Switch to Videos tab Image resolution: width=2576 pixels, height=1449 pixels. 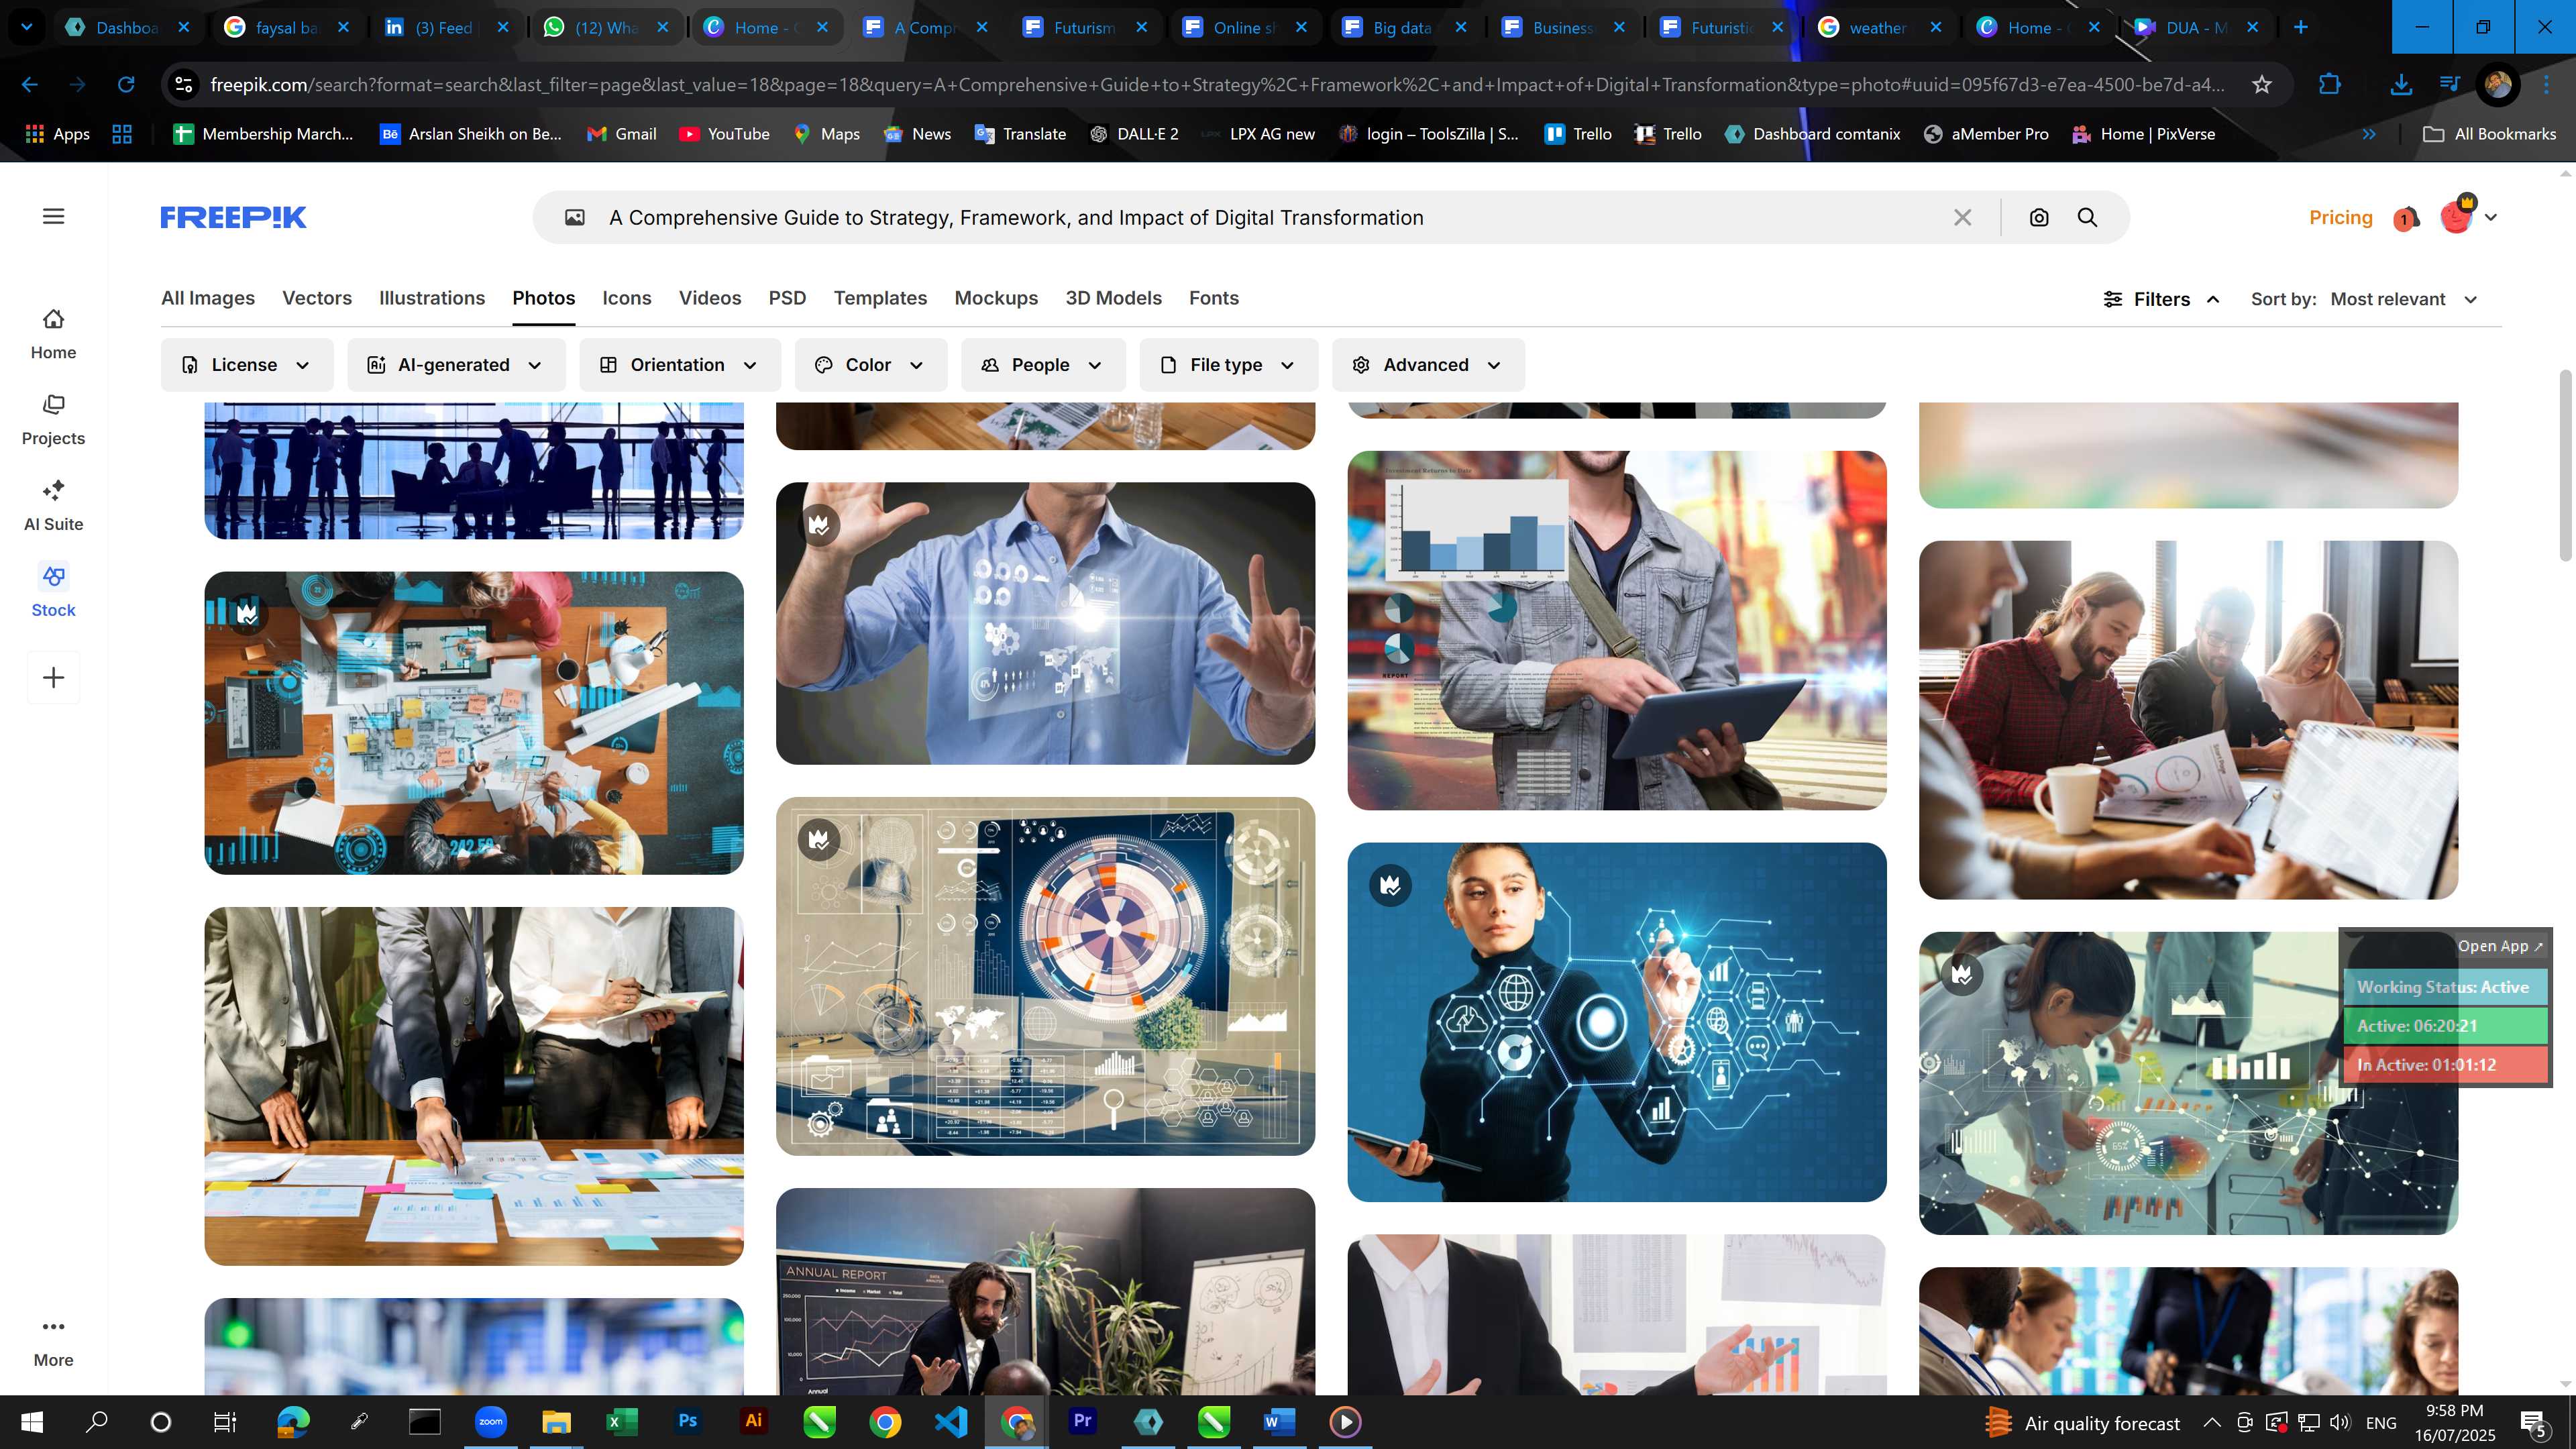[710, 298]
